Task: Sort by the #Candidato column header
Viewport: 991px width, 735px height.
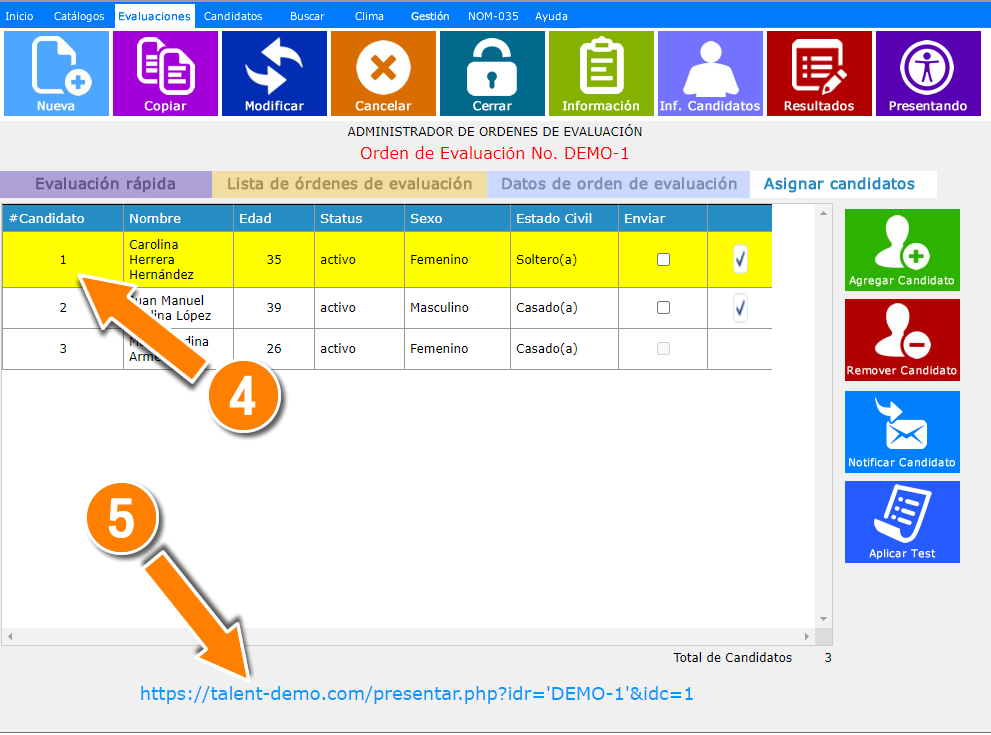Action: [x=63, y=219]
